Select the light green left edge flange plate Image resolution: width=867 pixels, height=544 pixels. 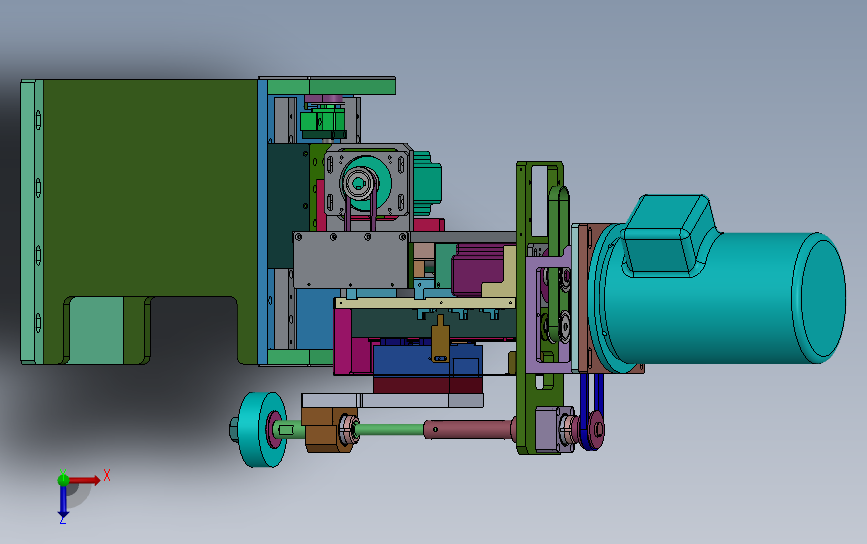click(x=32, y=222)
